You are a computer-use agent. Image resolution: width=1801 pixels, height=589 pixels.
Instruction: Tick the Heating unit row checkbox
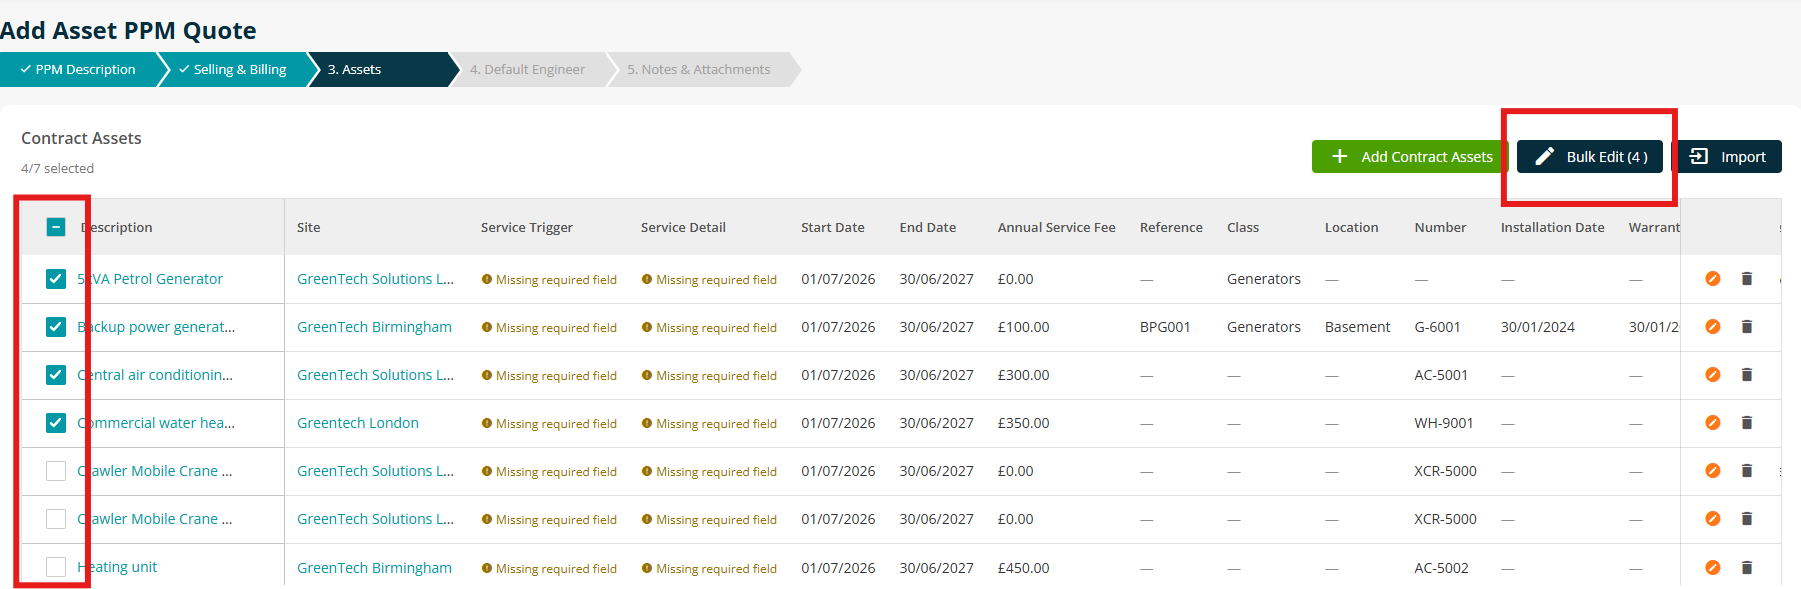pyautogui.click(x=56, y=567)
